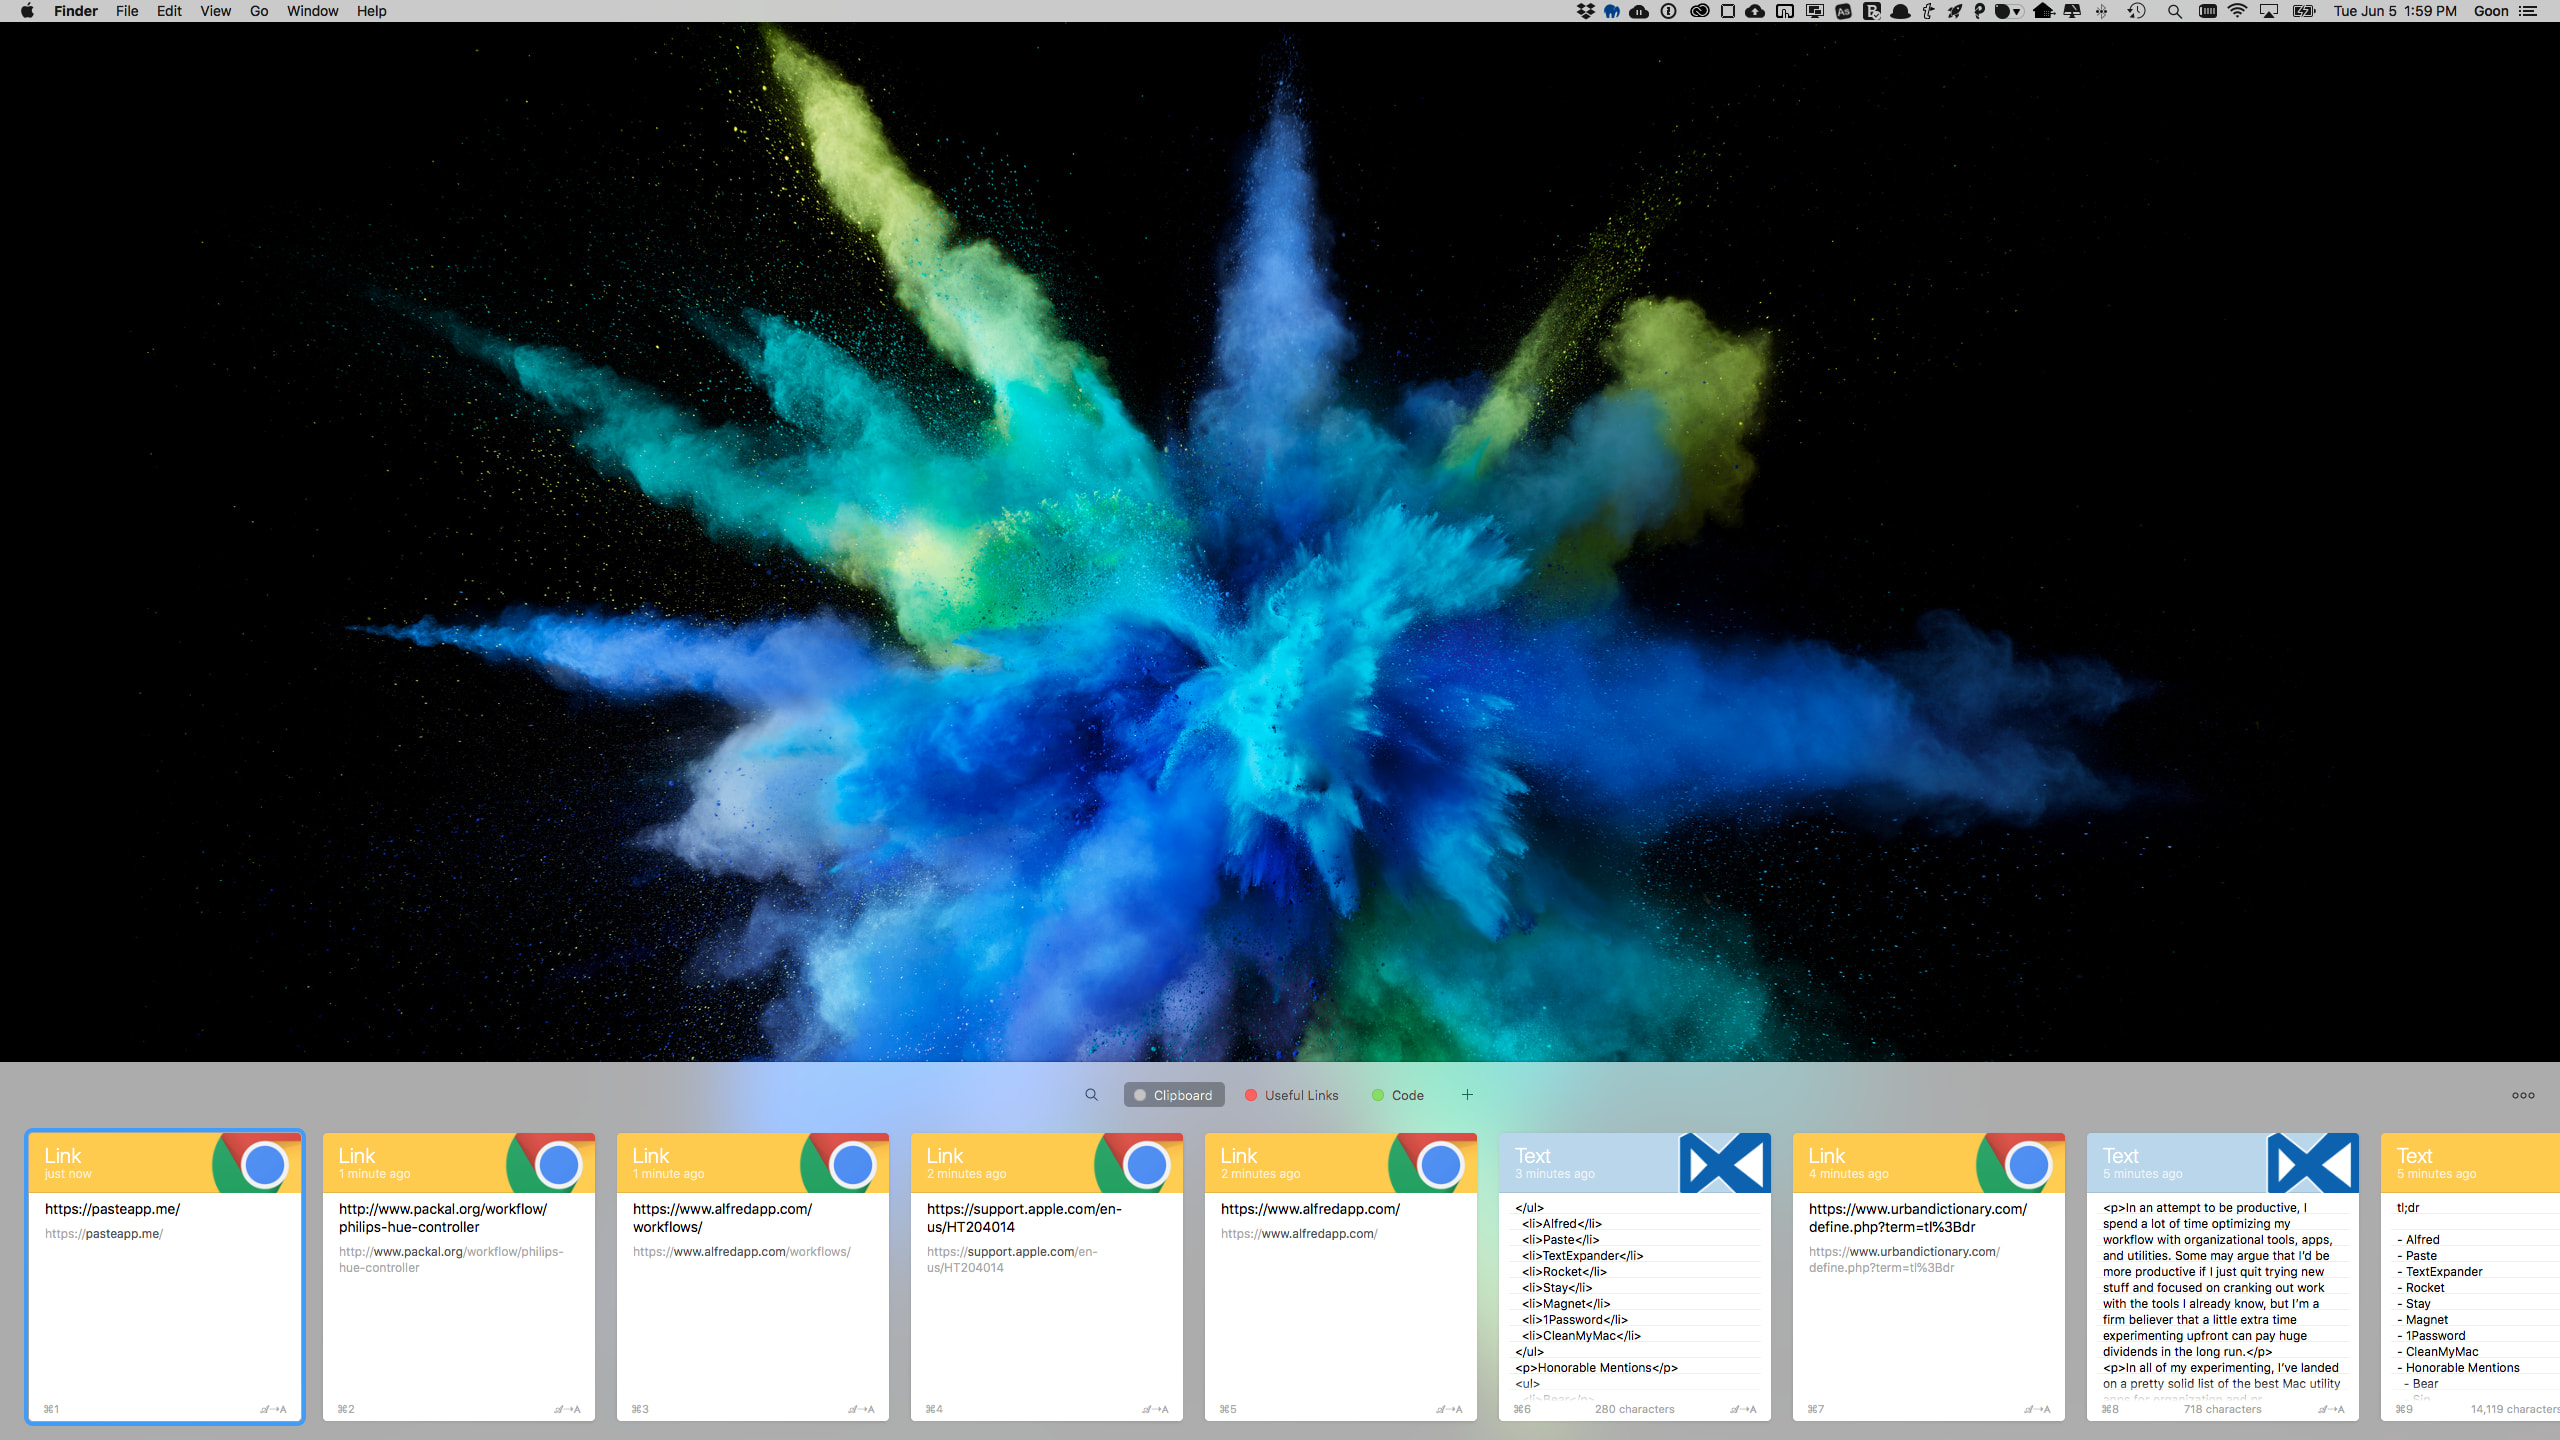Viewport: 2560px width, 1440px height.
Task: Click the '<p>Honorable Mentions</p>' line
Action: point(1596,1368)
